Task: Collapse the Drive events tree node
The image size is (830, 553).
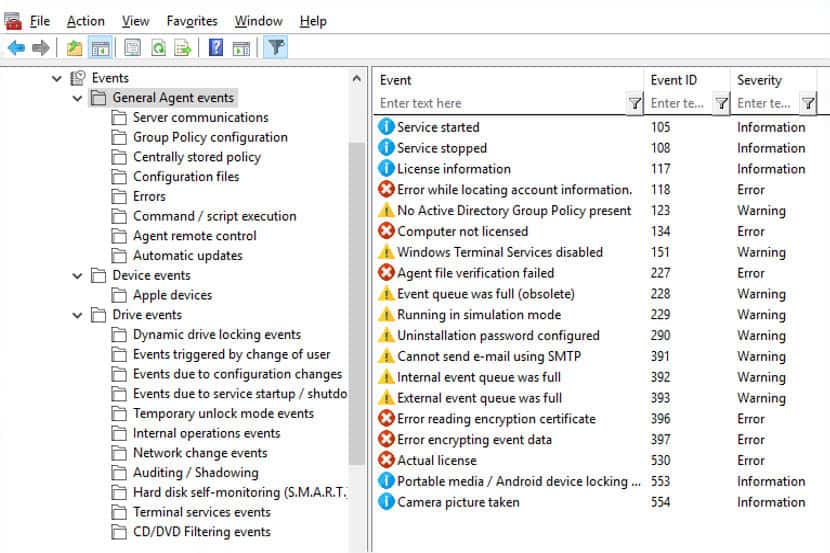Action: [x=78, y=315]
